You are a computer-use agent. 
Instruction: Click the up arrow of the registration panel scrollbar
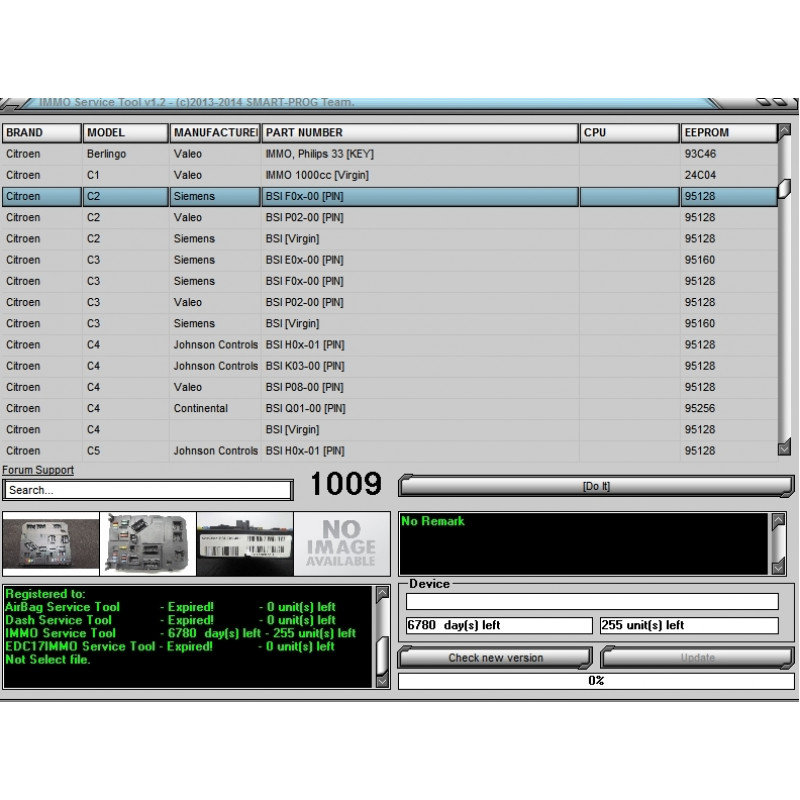(383, 591)
